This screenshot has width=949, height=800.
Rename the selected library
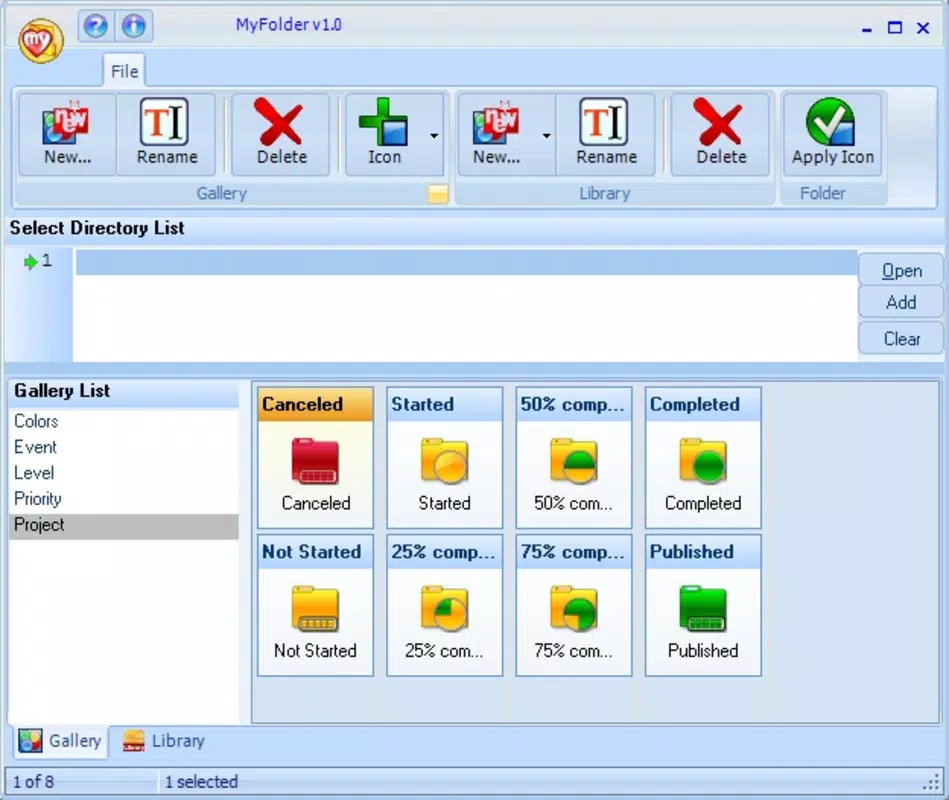click(606, 134)
